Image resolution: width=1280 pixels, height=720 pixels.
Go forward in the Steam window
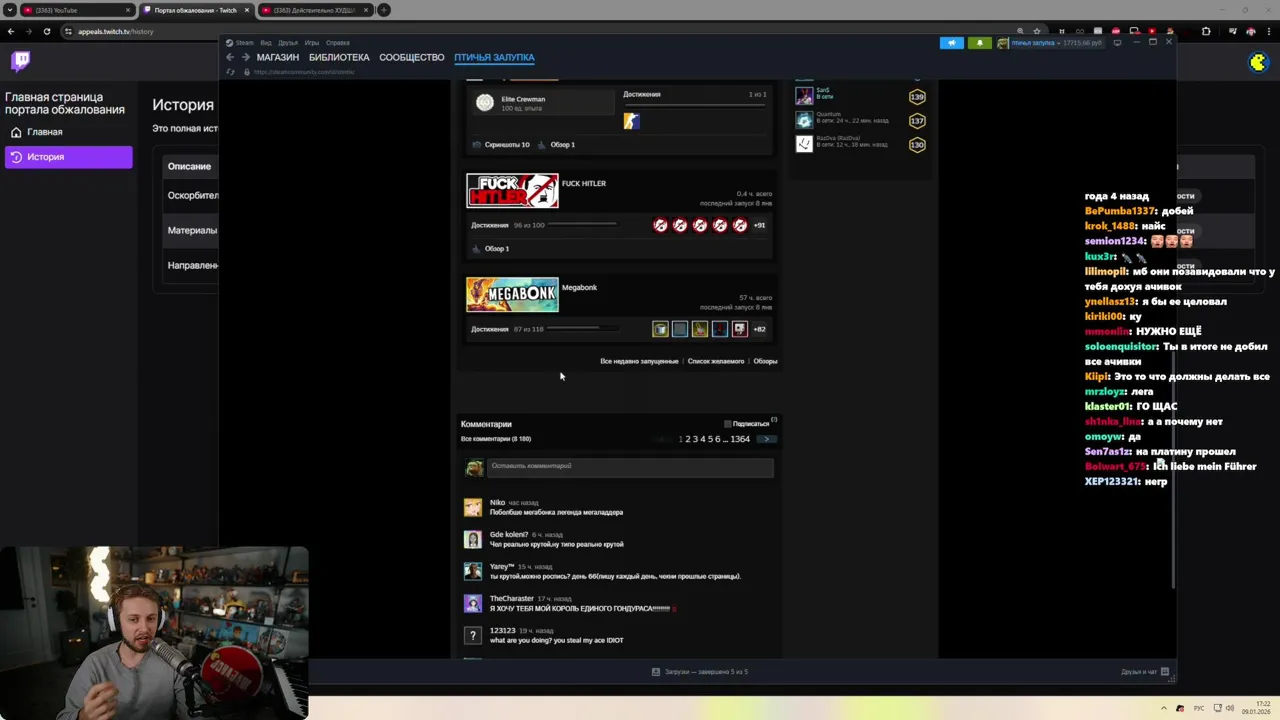pyautogui.click(x=245, y=57)
